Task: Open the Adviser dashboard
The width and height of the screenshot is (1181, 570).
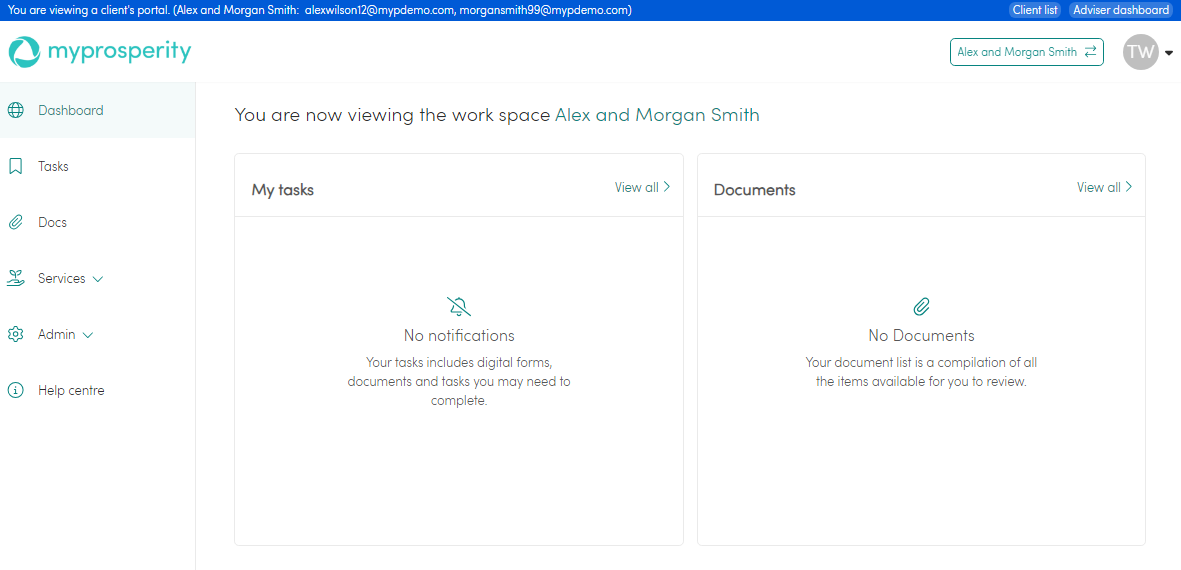Action: tap(1120, 10)
